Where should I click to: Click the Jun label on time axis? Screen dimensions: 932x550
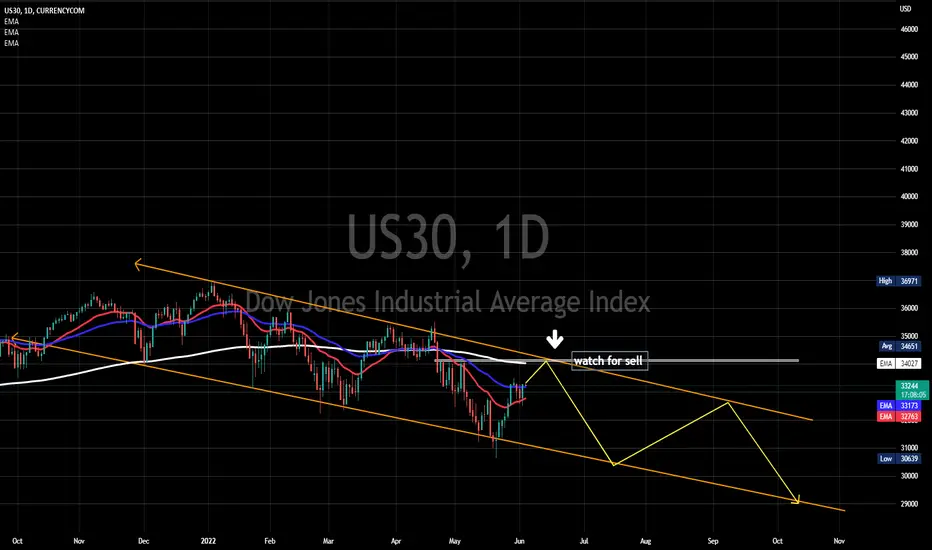(x=519, y=541)
